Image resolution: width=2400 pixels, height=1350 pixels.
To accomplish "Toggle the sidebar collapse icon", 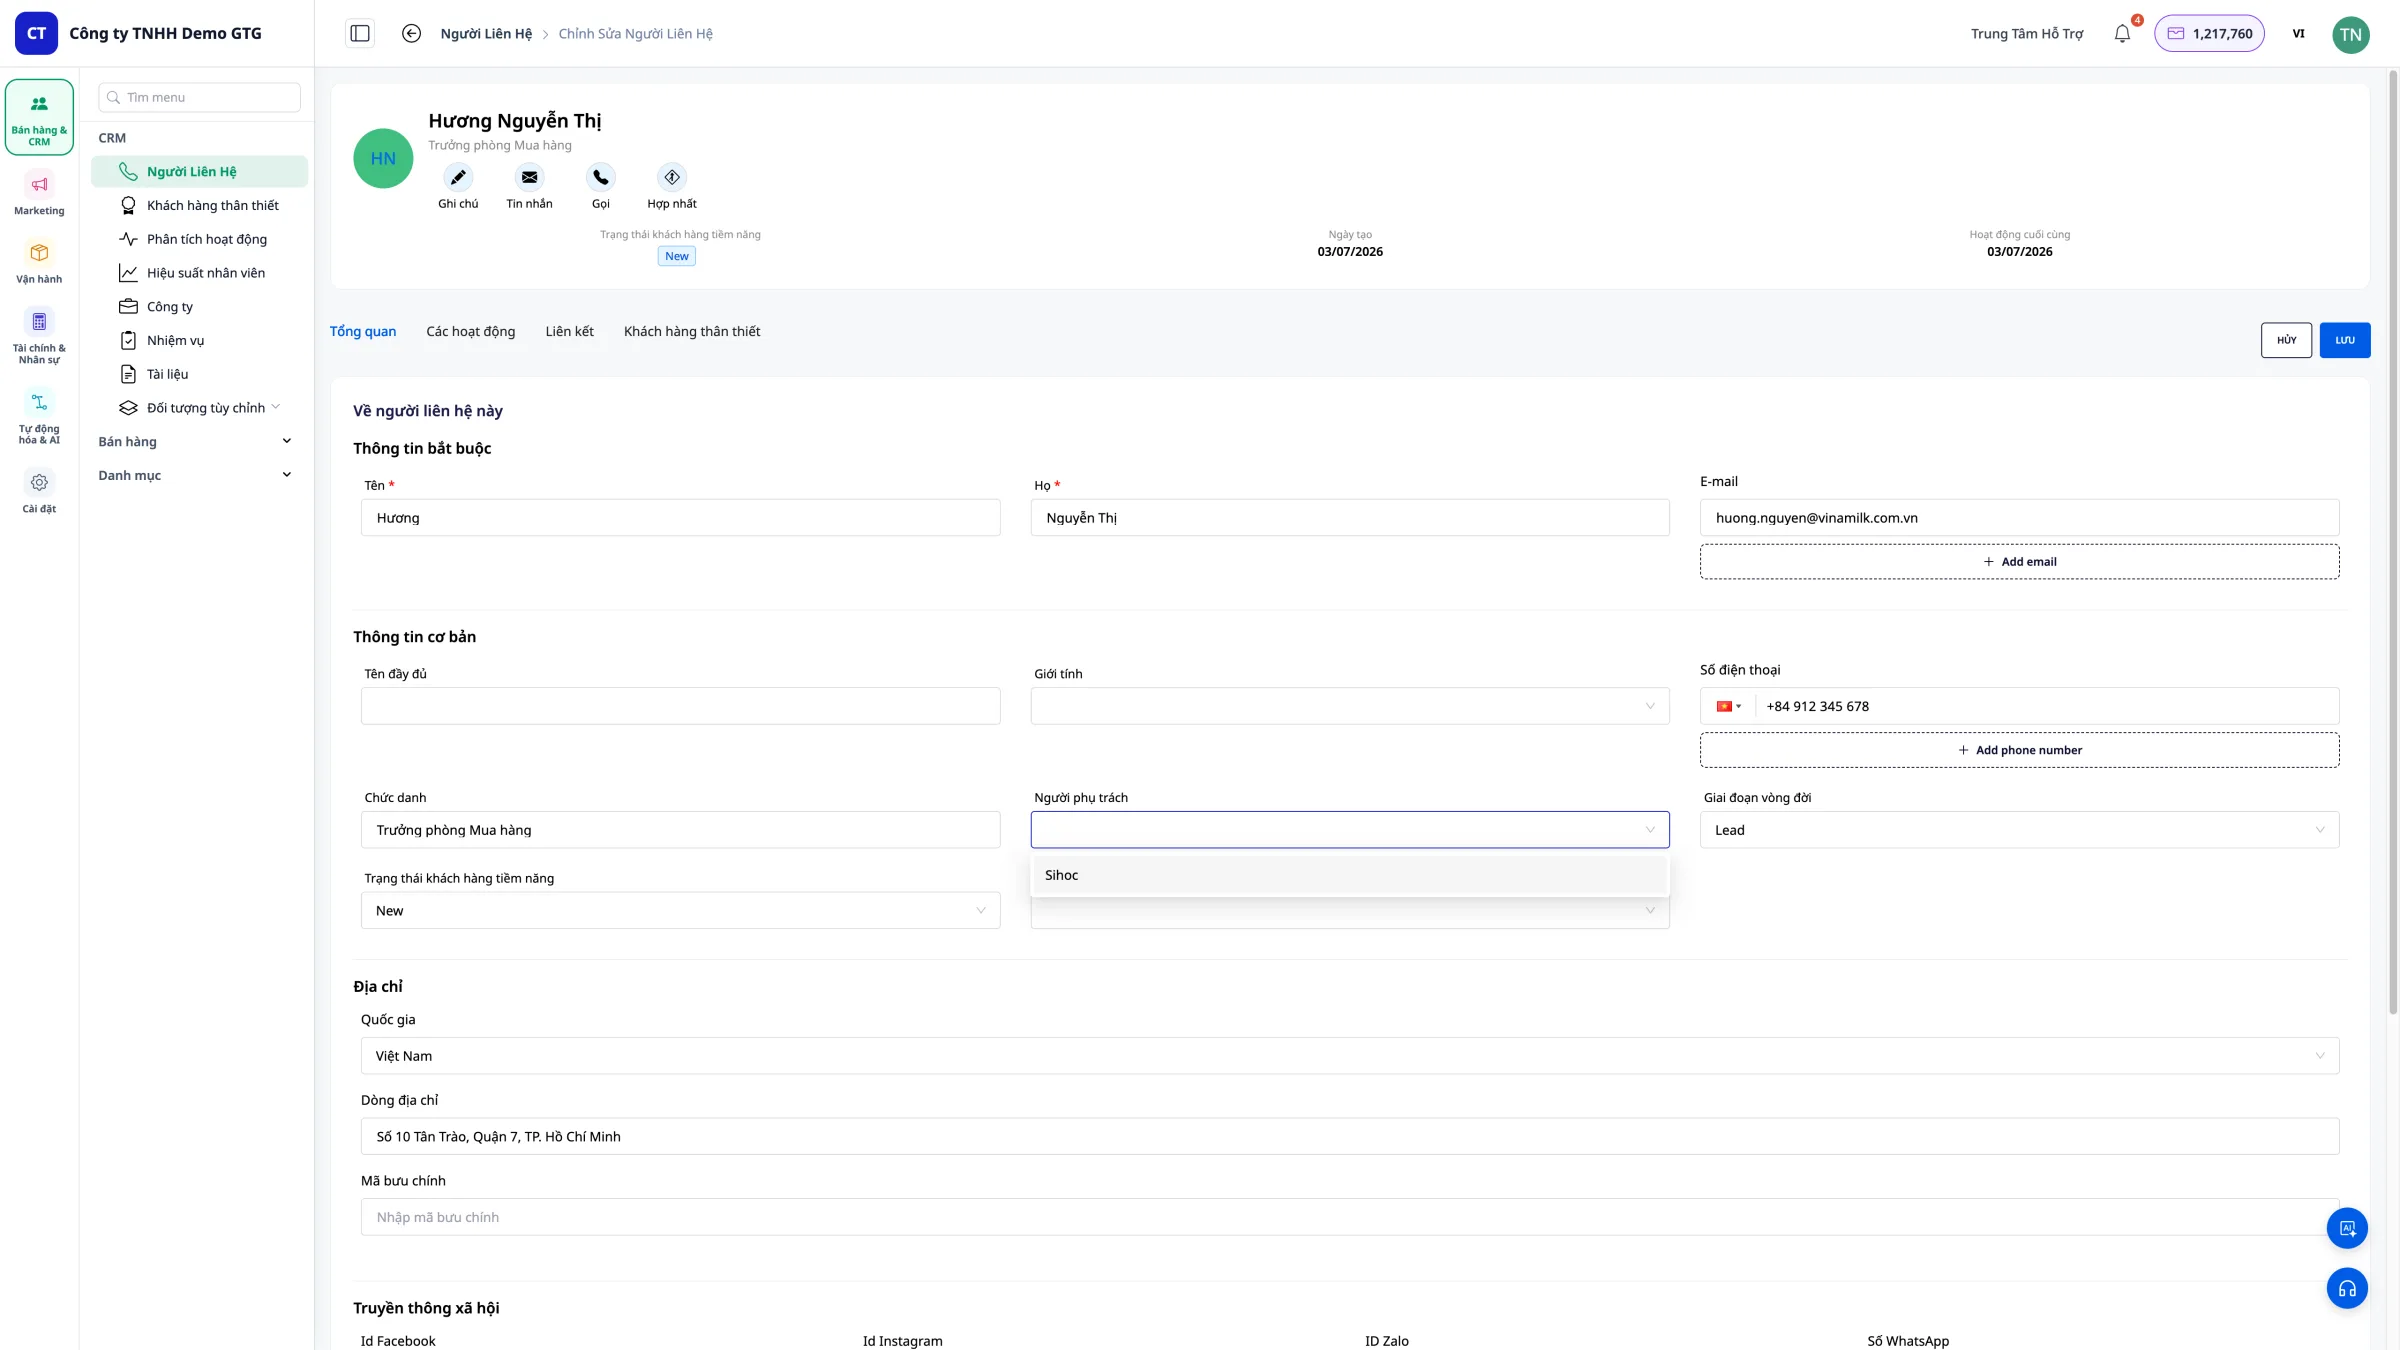I will click(x=360, y=33).
